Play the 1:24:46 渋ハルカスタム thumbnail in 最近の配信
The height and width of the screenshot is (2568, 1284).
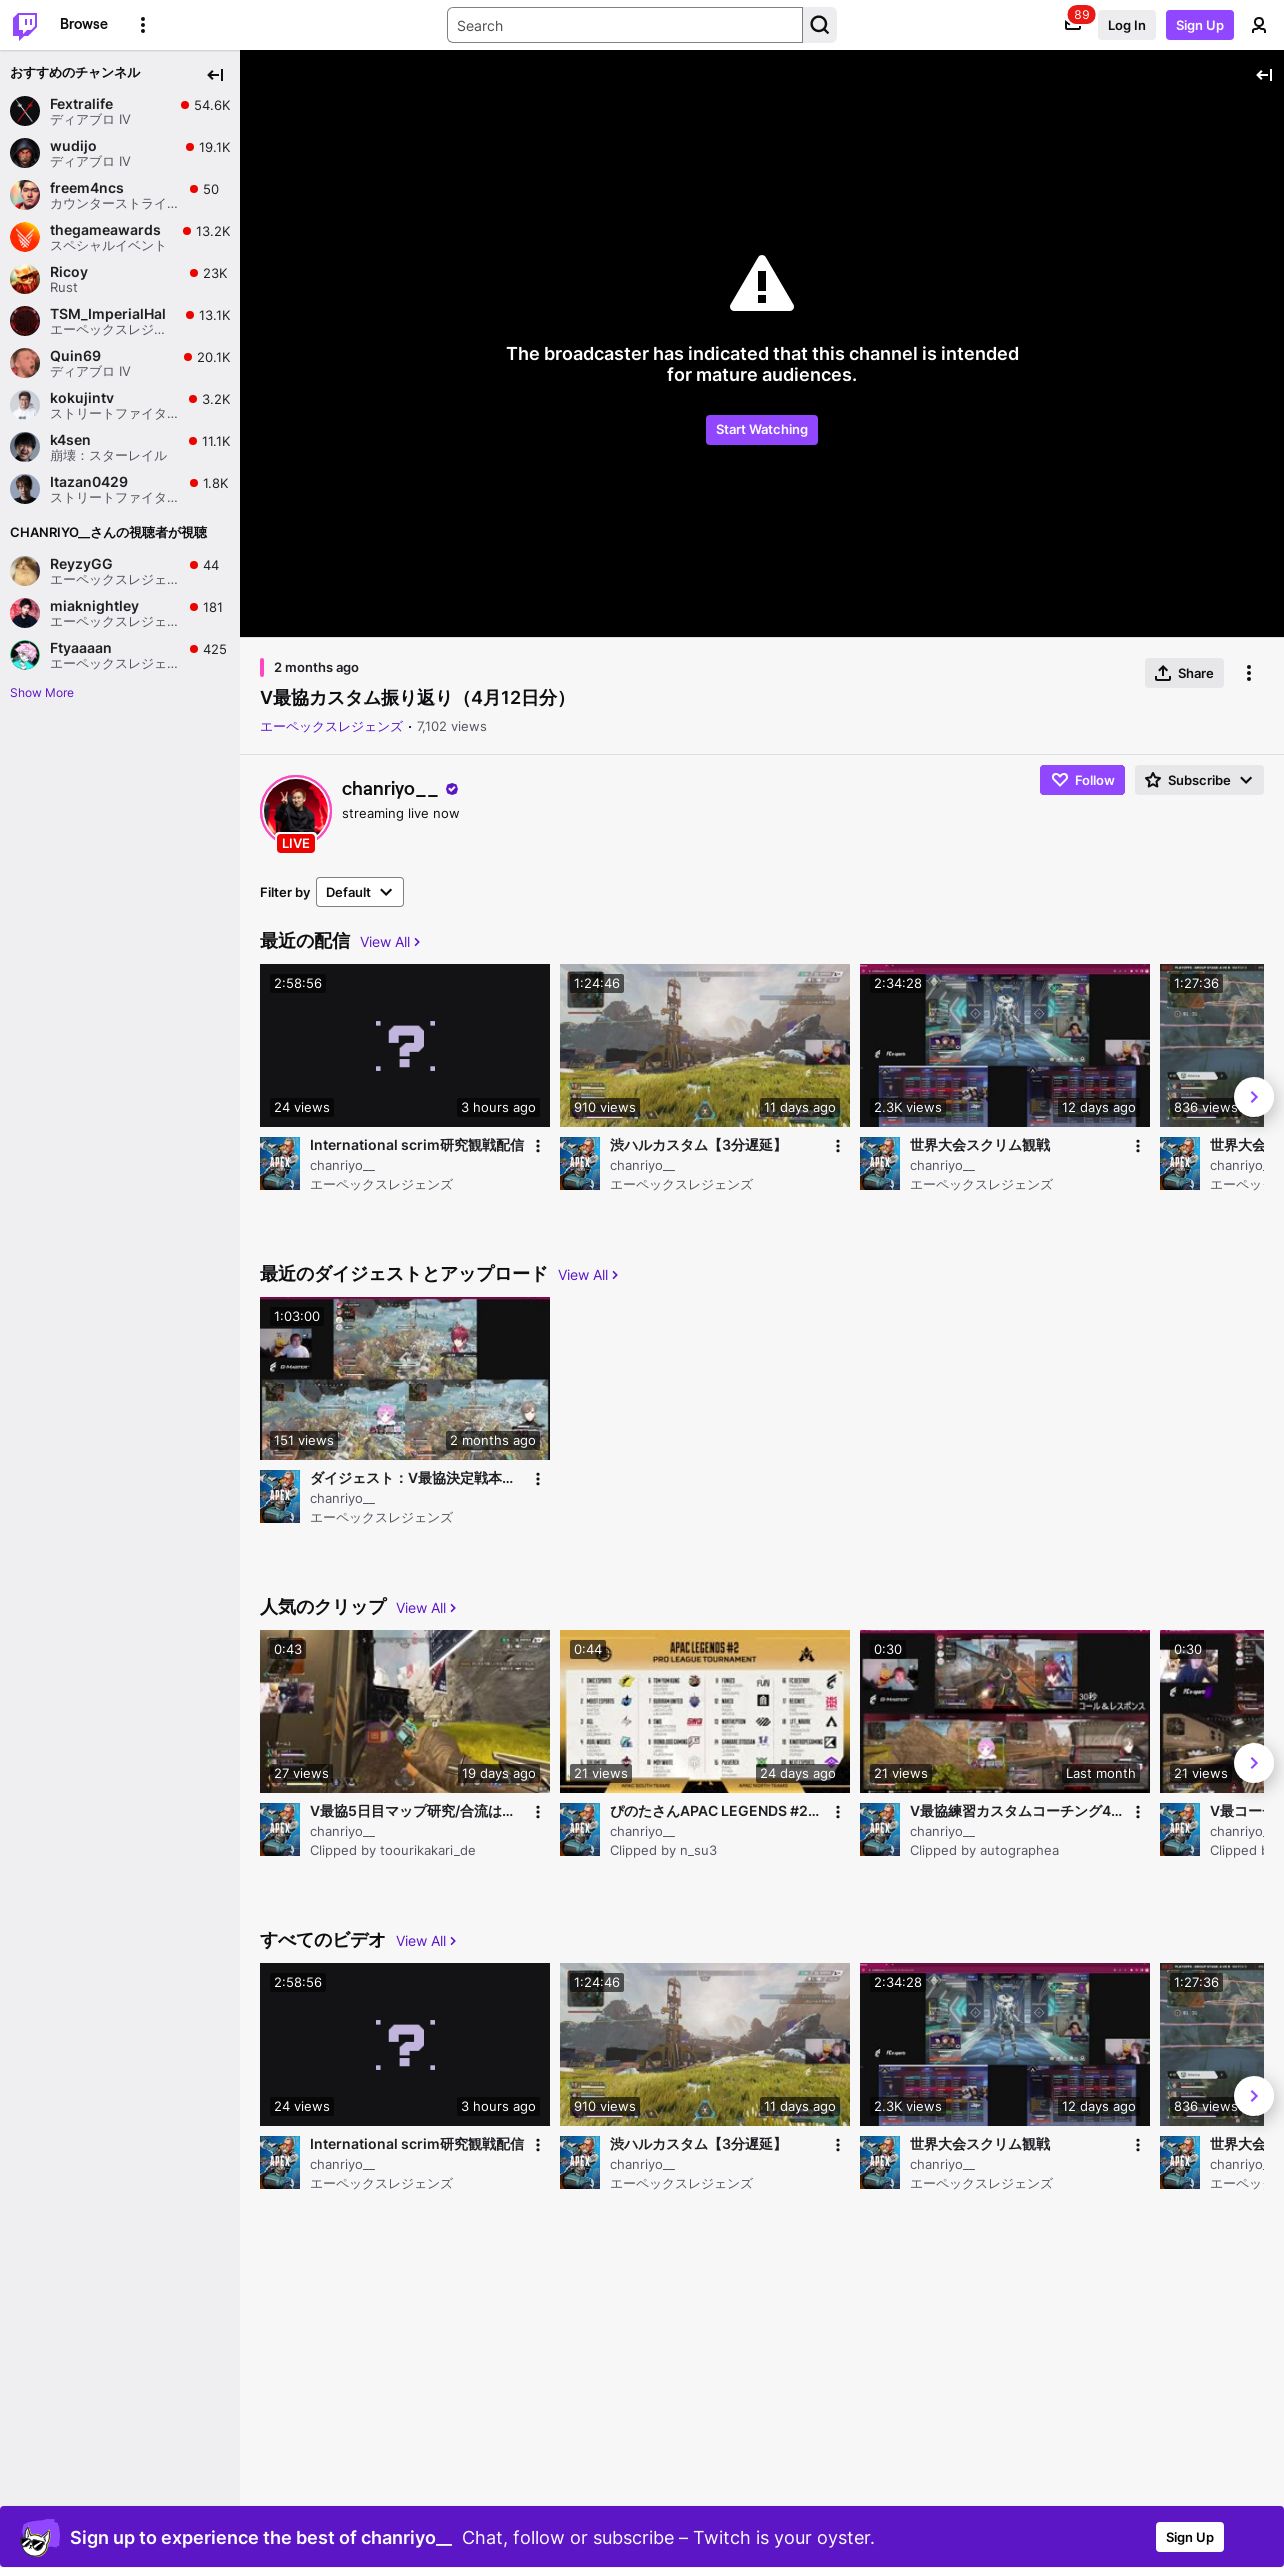tap(705, 1045)
